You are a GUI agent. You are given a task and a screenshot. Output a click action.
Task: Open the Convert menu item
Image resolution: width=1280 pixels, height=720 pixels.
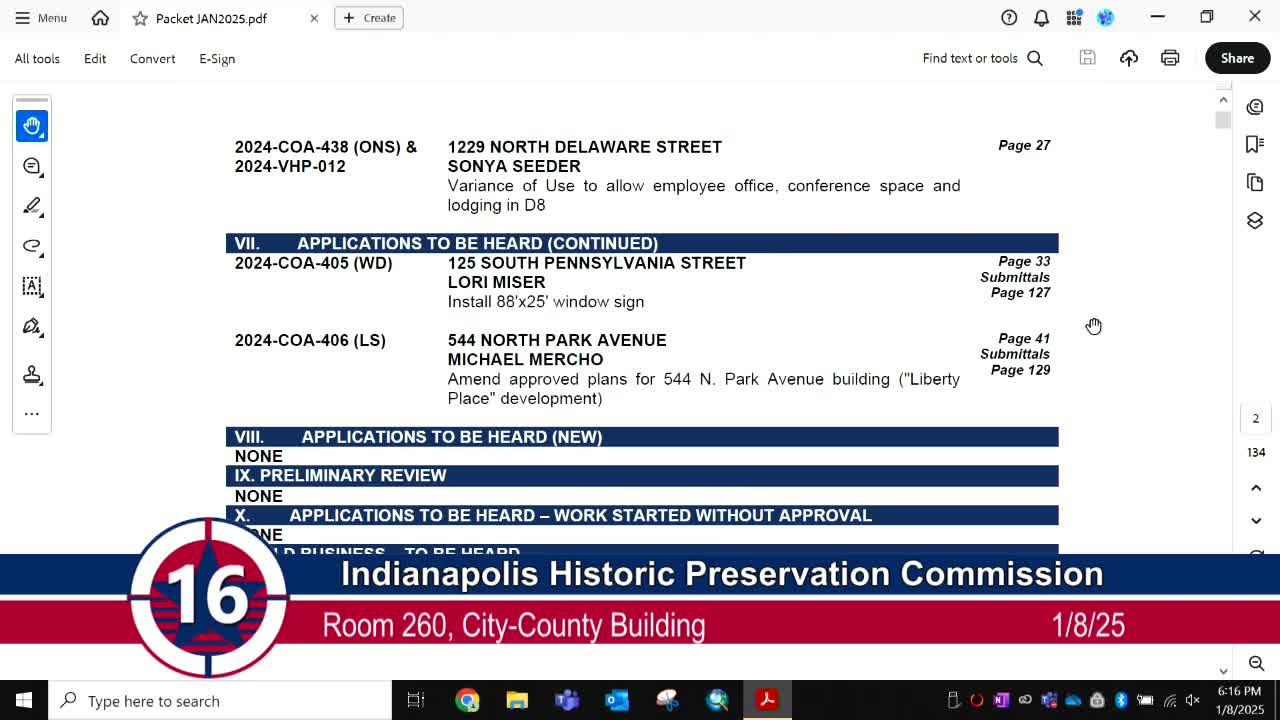coord(153,59)
